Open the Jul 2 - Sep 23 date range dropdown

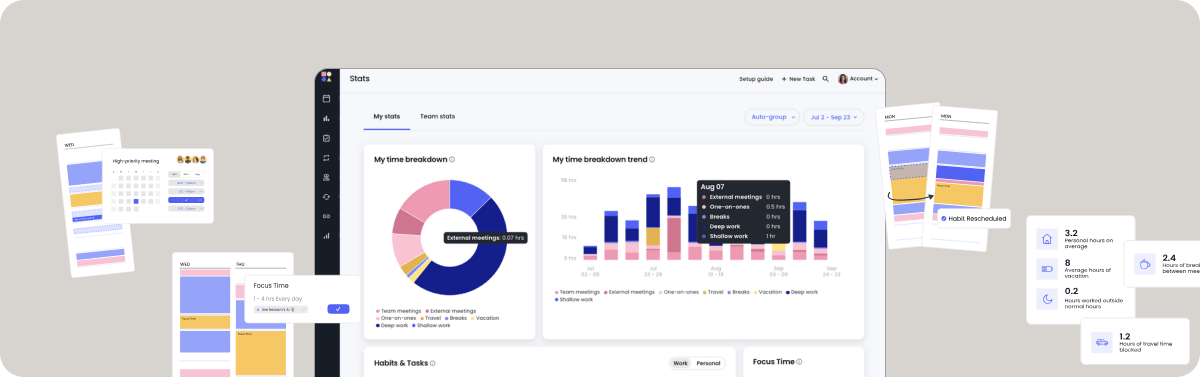point(834,117)
